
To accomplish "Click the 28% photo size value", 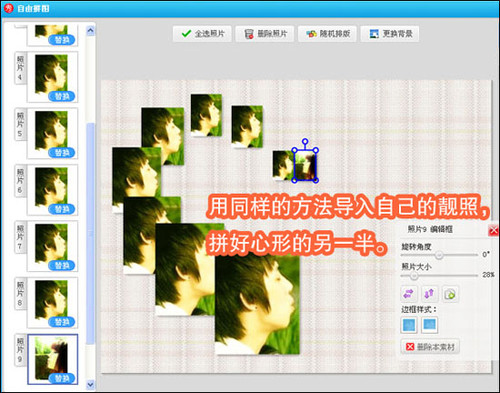I will 488,275.
